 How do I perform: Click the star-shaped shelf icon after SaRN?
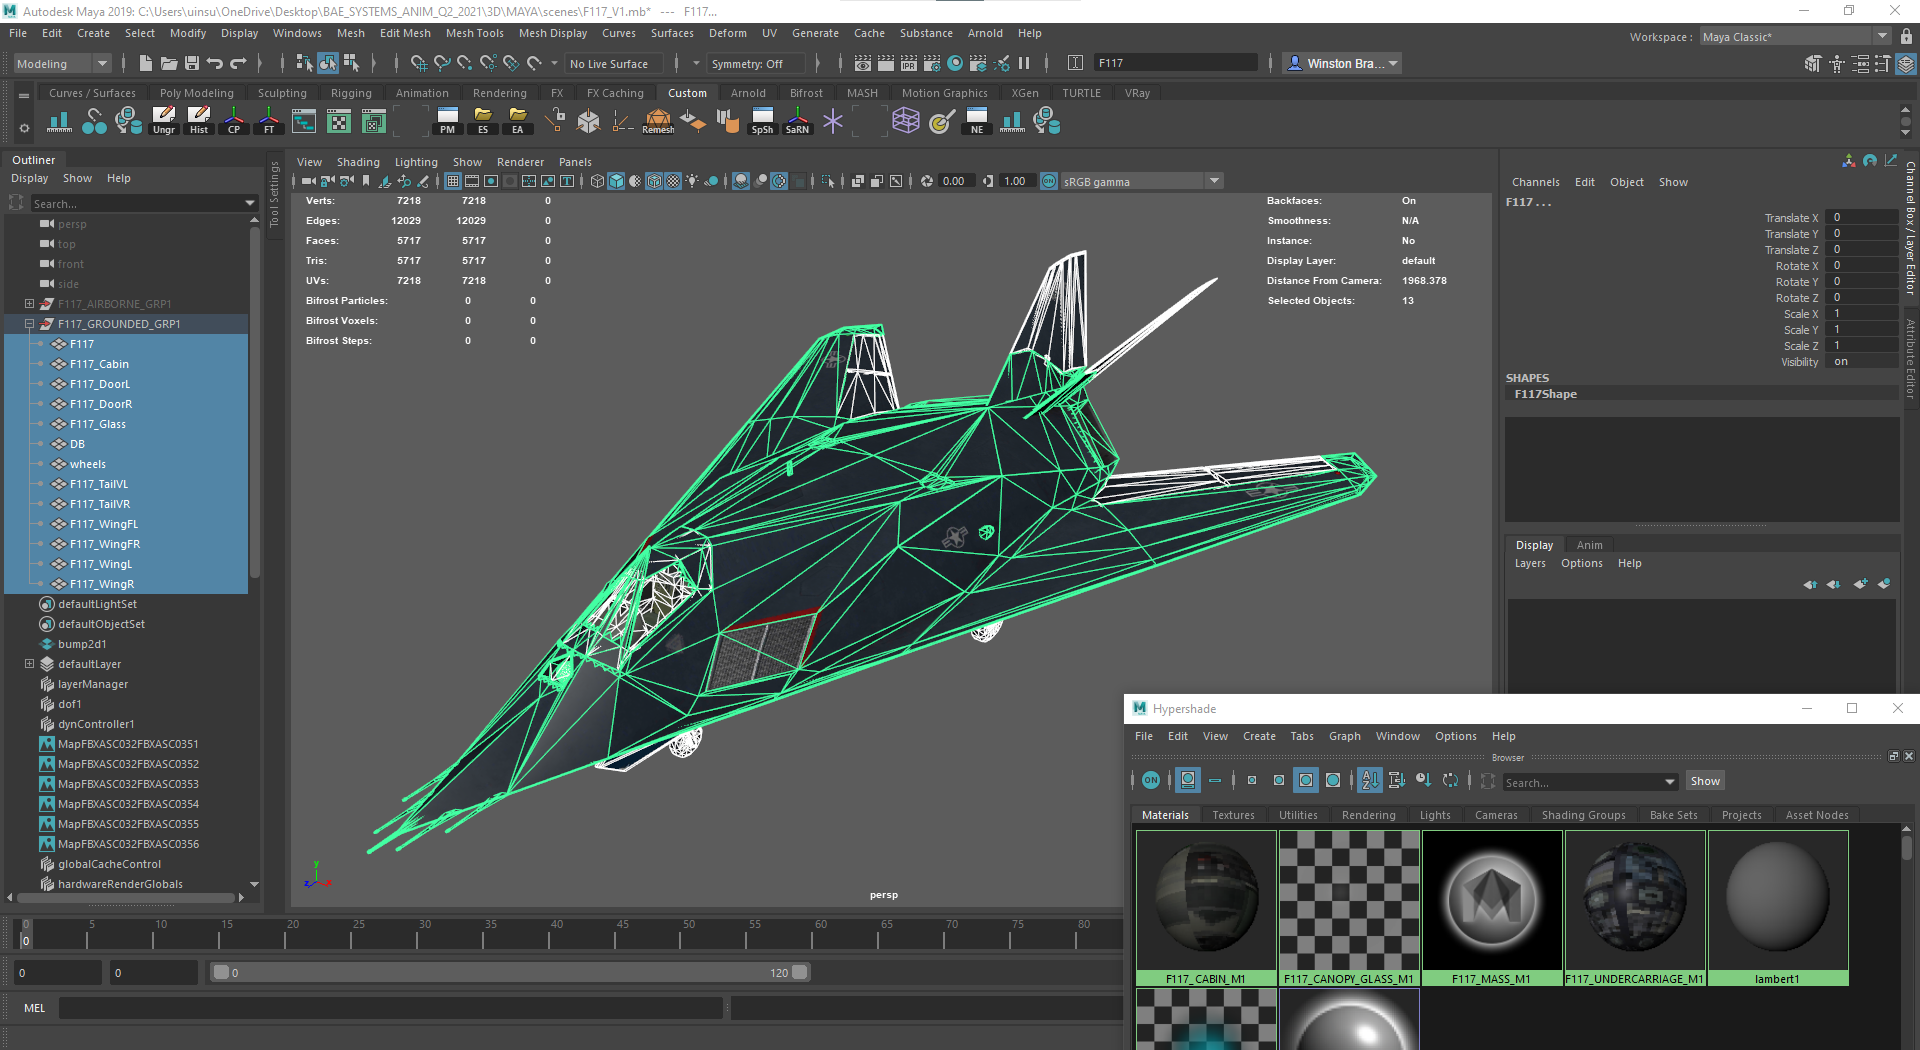click(x=833, y=121)
